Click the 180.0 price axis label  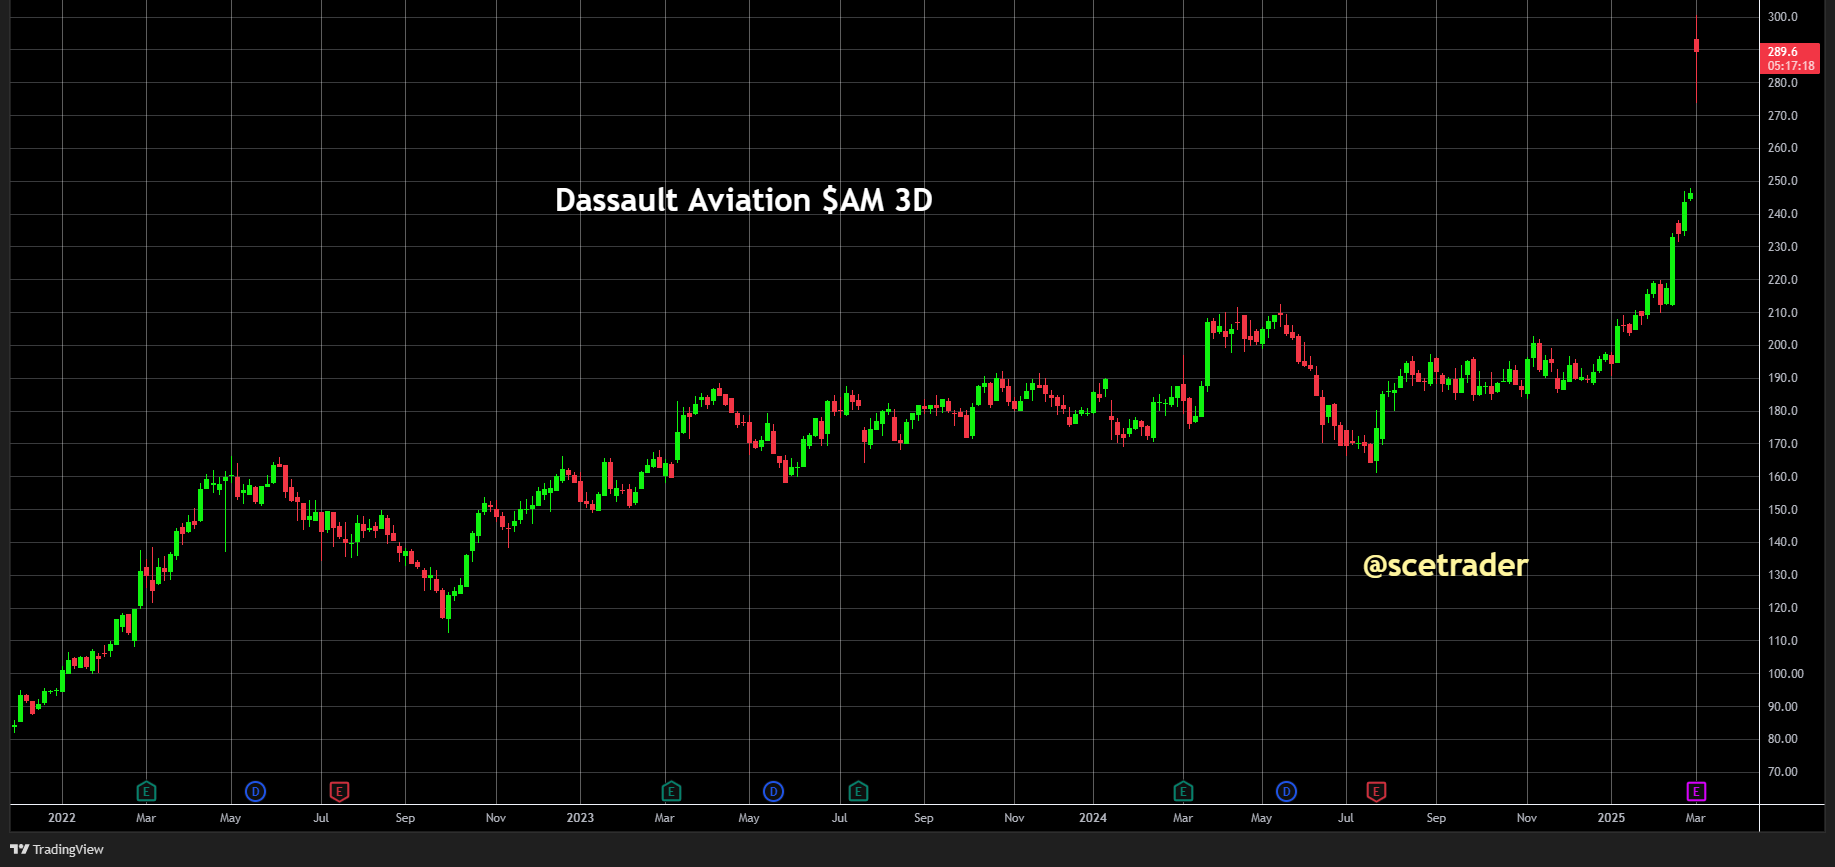pos(1783,411)
